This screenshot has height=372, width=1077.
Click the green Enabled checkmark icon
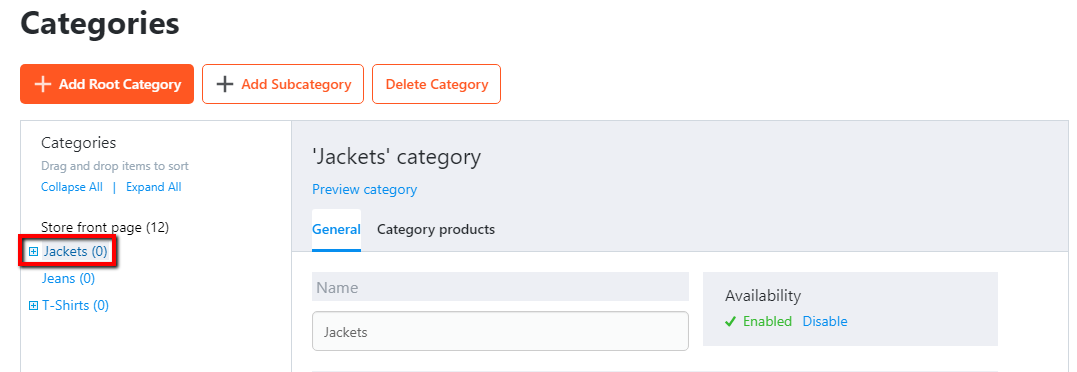[731, 322]
